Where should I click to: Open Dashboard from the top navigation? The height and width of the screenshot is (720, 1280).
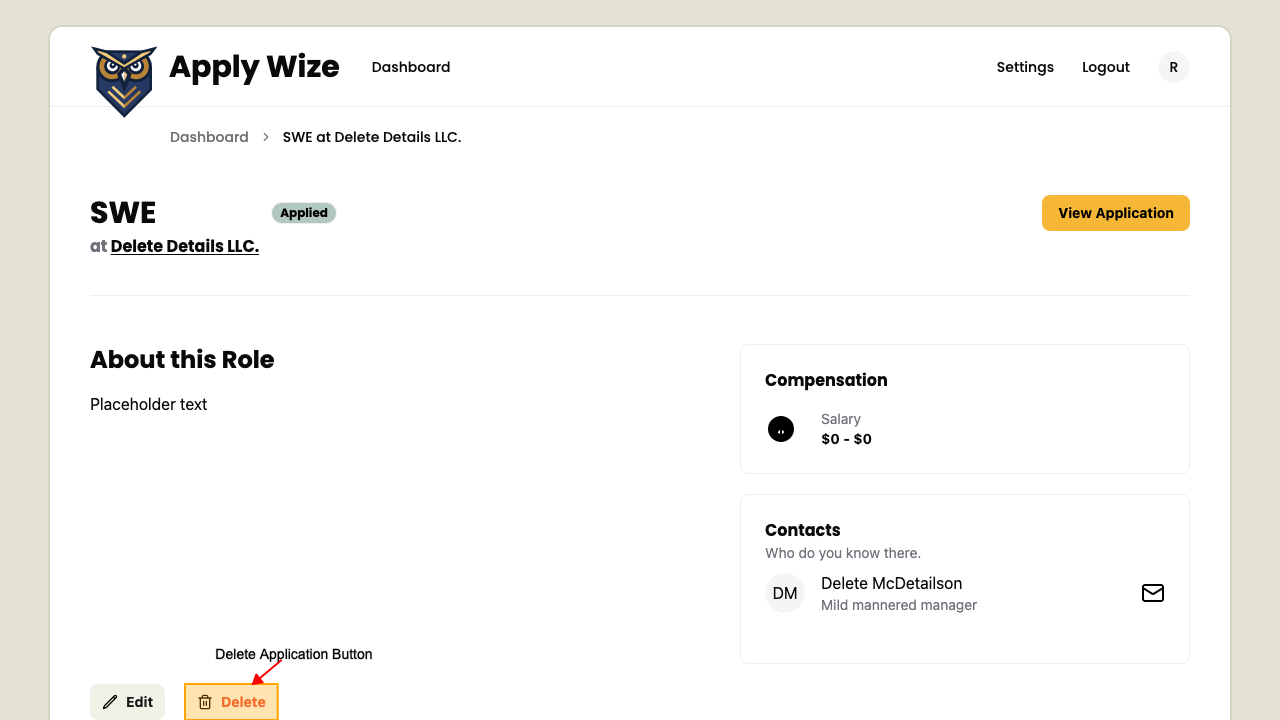click(x=410, y=67)
